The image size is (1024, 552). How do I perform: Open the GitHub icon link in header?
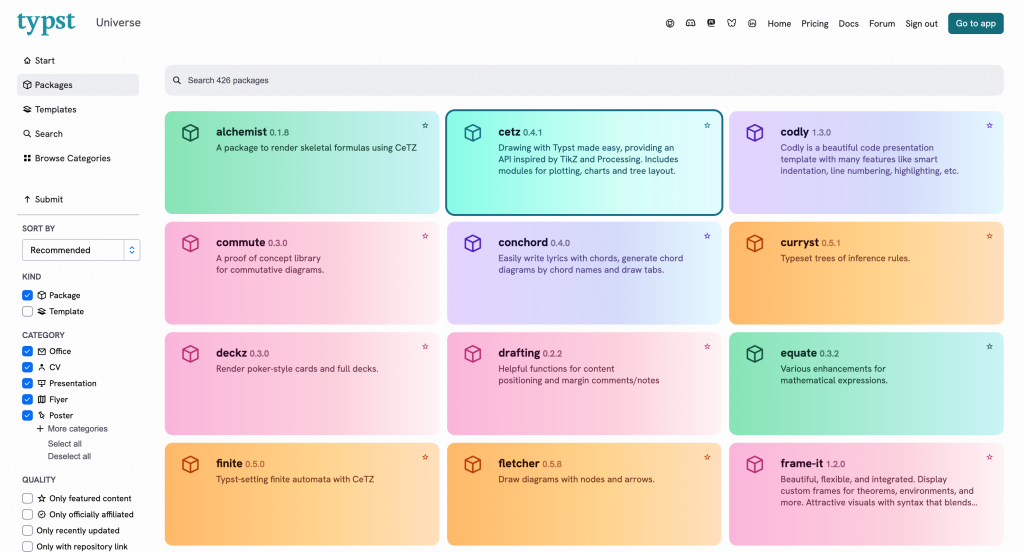[669, 24]
